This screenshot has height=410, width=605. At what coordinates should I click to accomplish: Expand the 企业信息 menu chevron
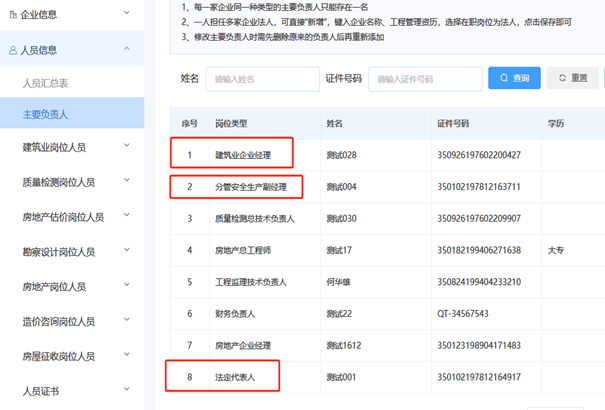[126, 14]
